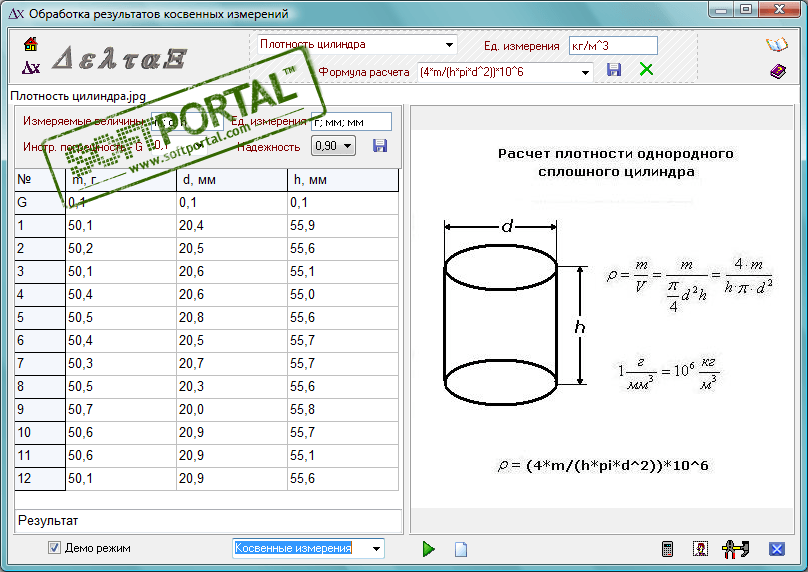This screenshot has width=808, height=572.
Task: Click row 2 cell 50,2
Action: coord(121,248)
